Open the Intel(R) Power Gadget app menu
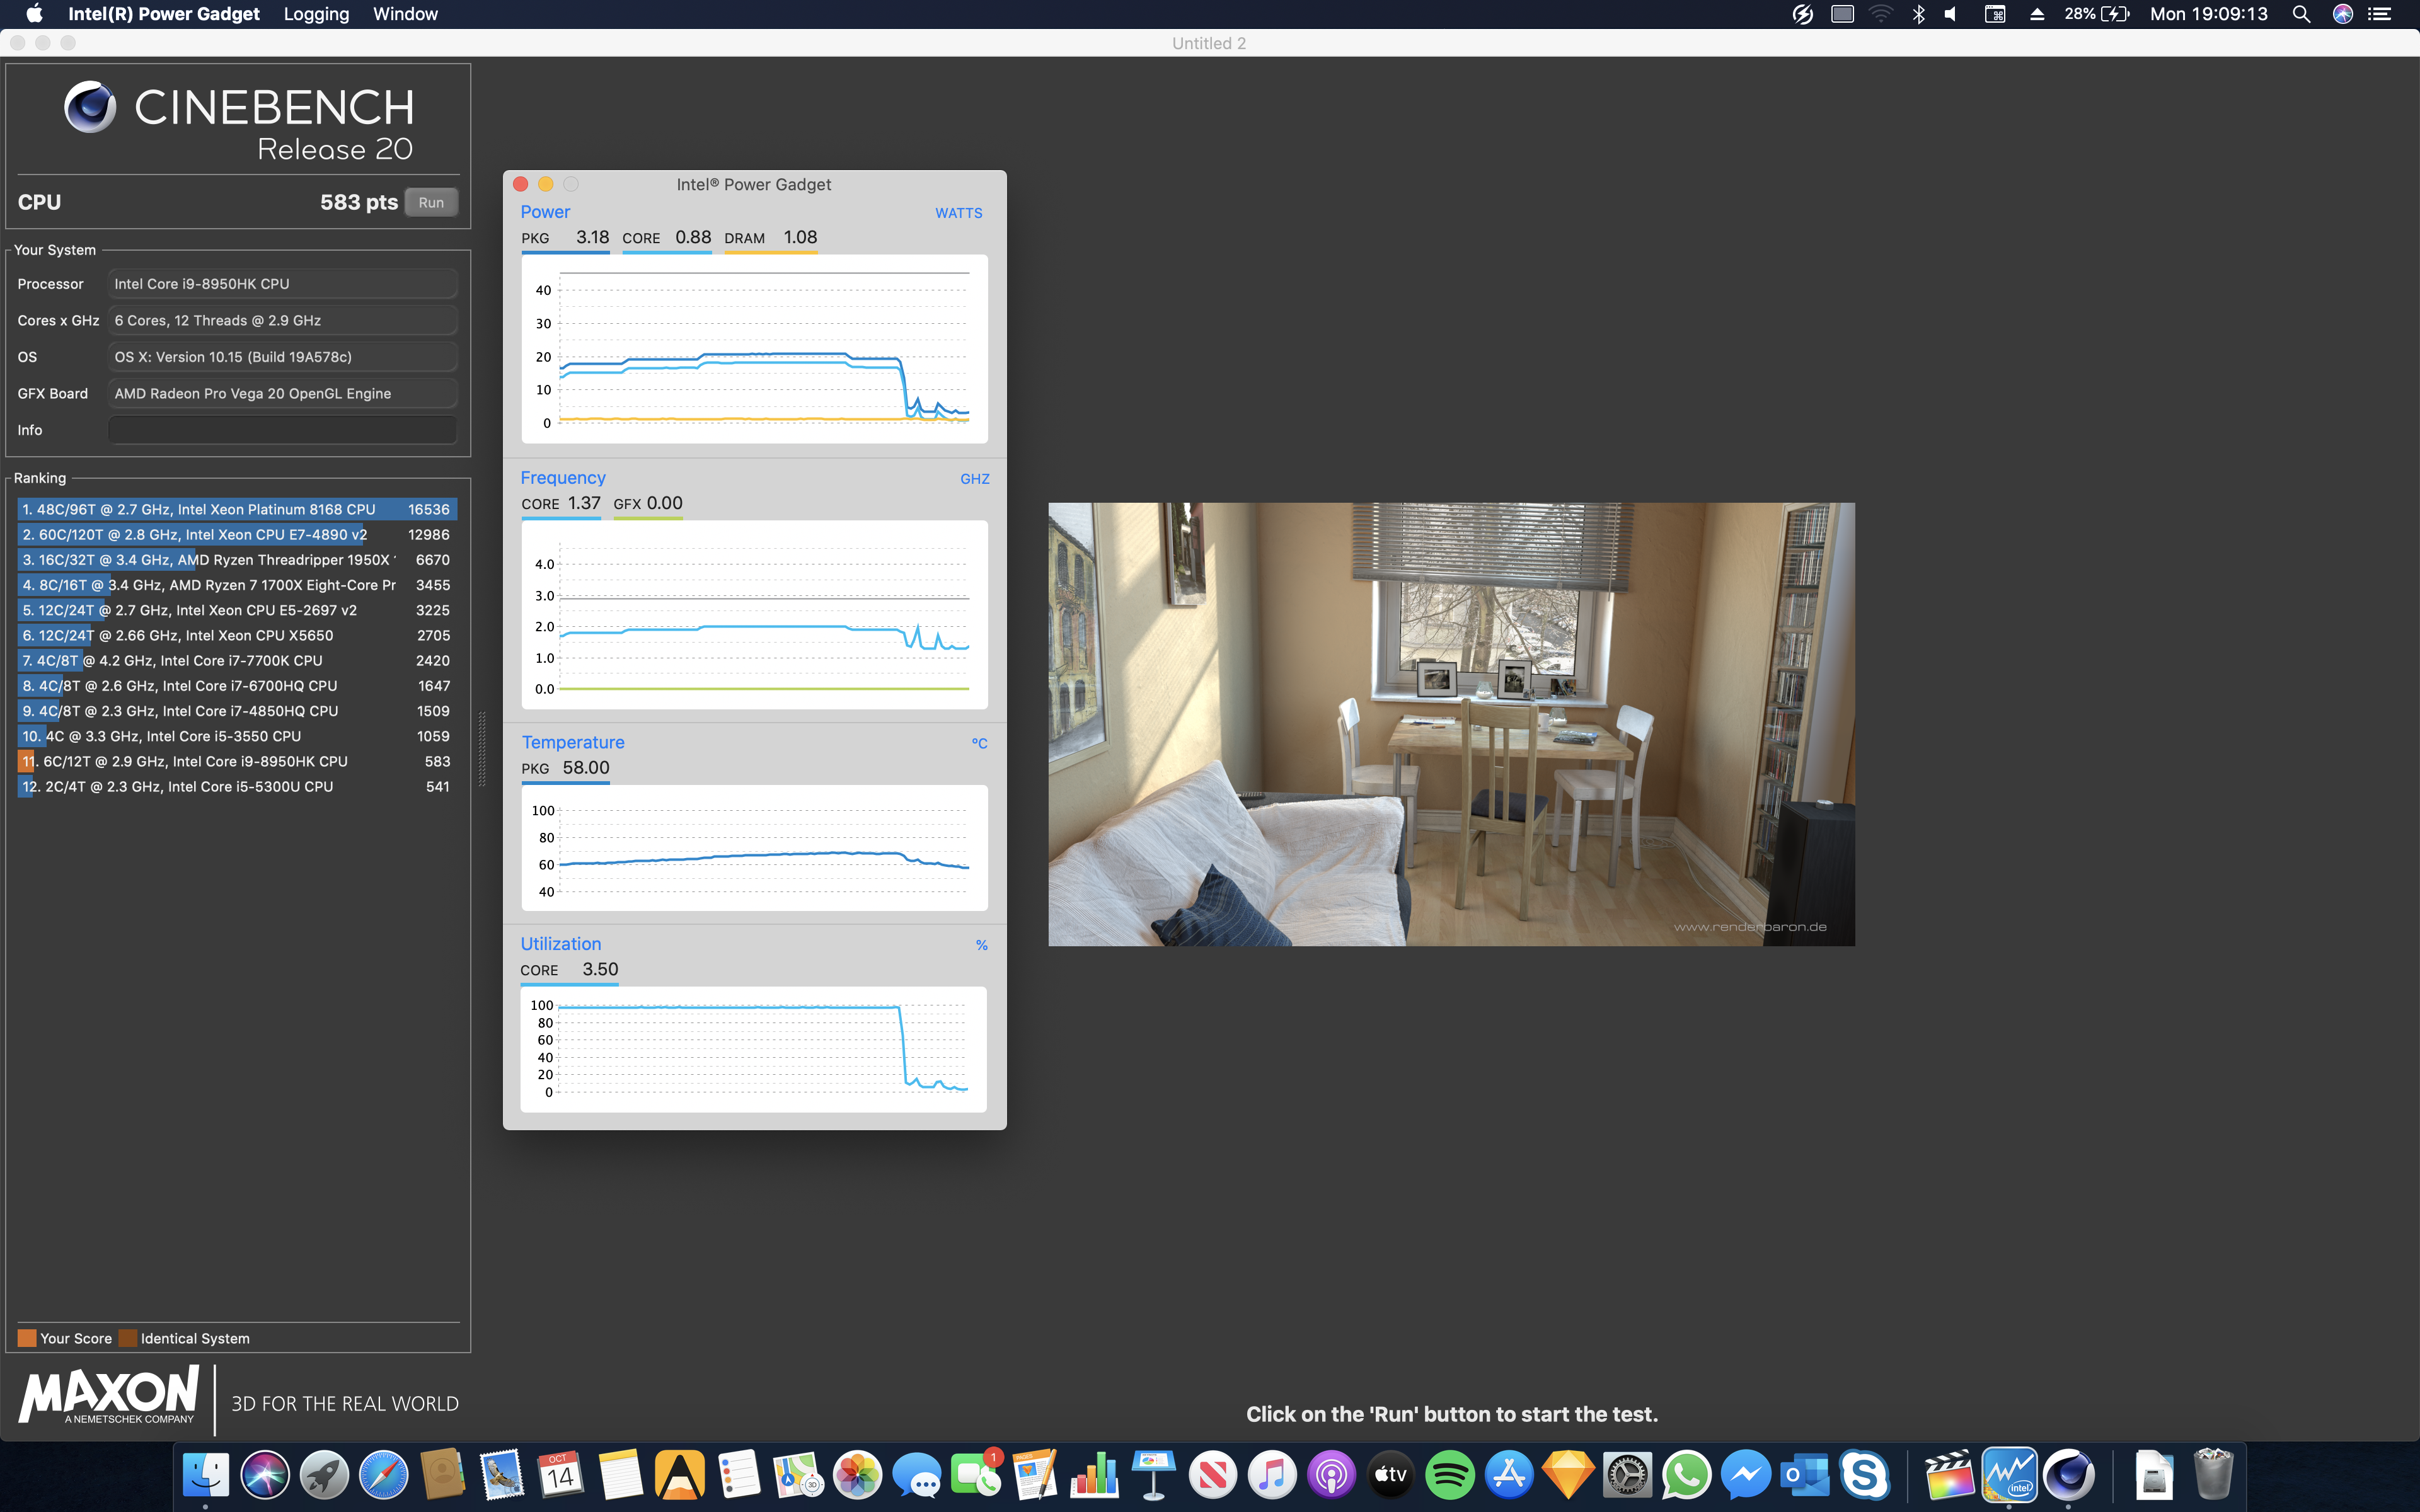This screenshot has height=1512, width=2420. pyautogui.click(x=164, y=14)
